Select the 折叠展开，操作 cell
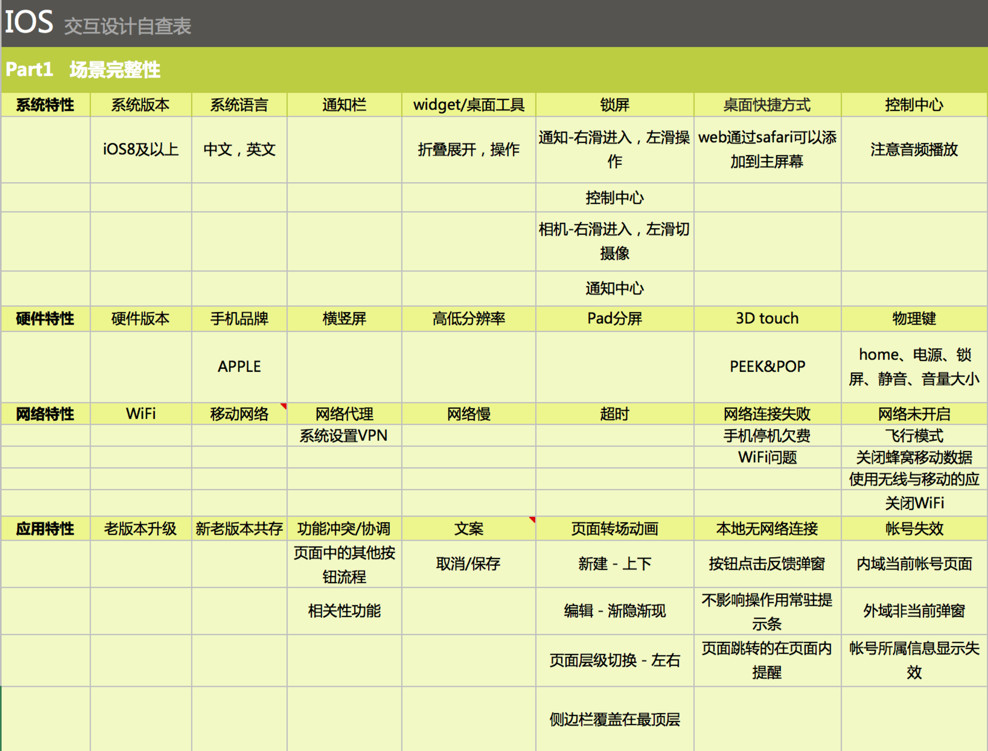This screenshot has height=751, width=988. (469, 149)
